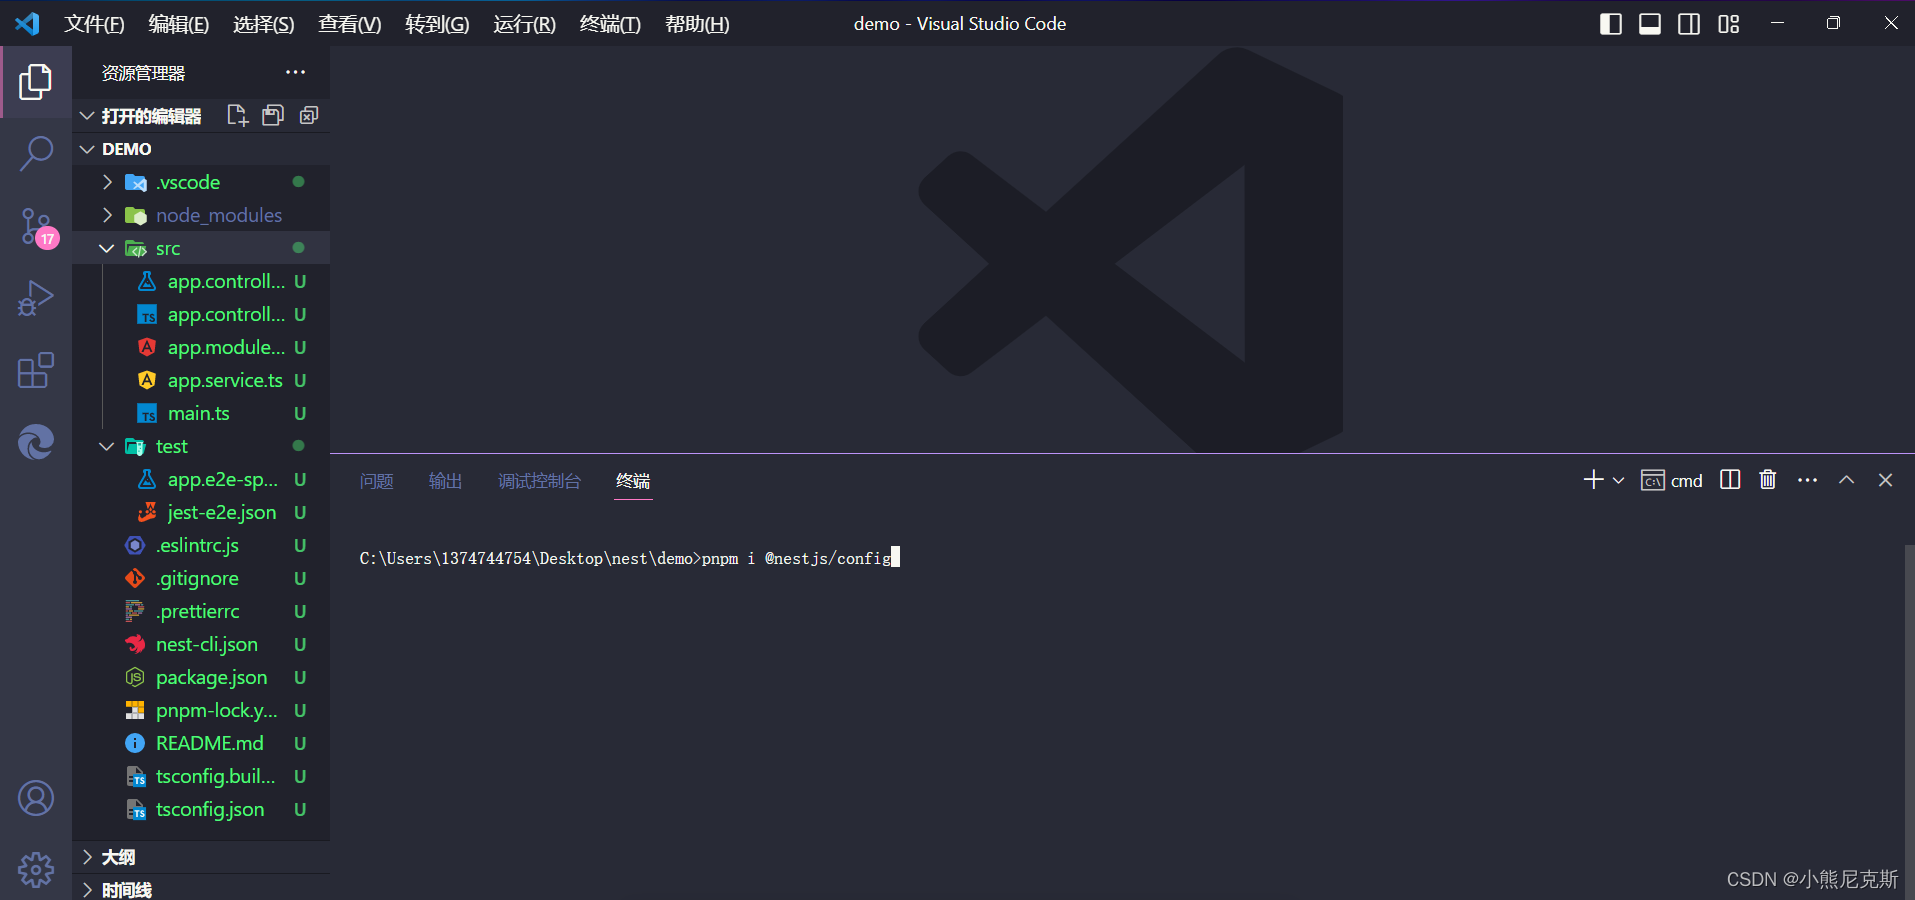Click the close all editors icon
Image resolution: width=1915 pixels, height=900 pixels.
click(x=309, y=116)
